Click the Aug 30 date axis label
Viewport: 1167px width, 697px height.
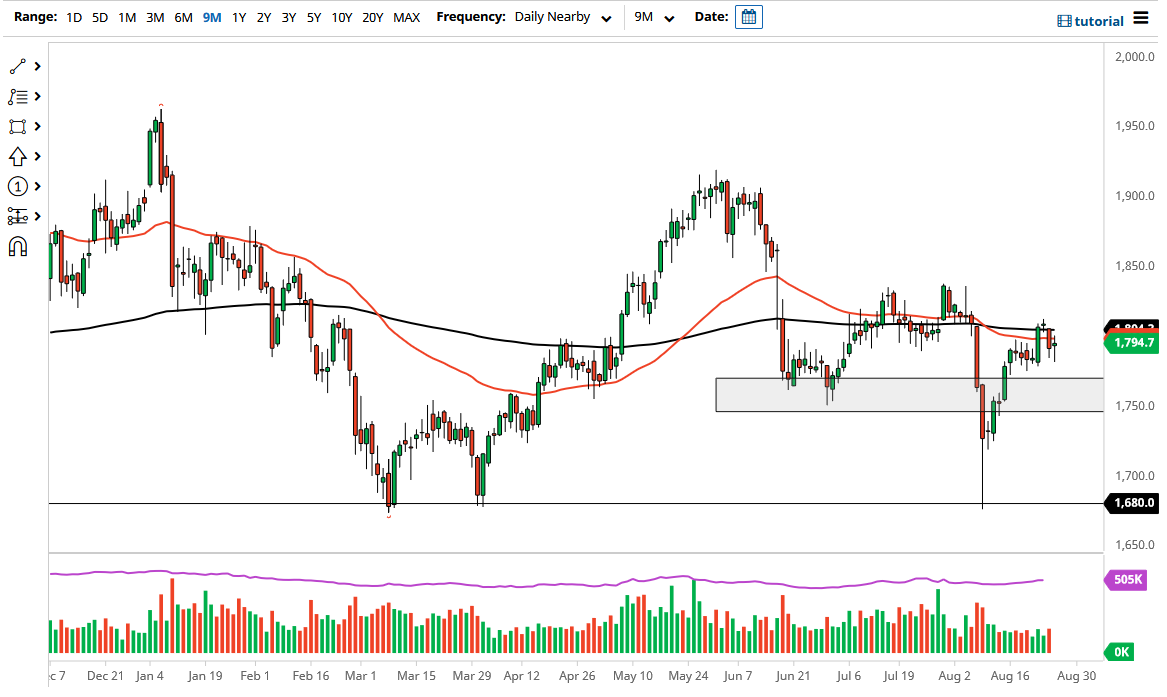[1076, 675]
